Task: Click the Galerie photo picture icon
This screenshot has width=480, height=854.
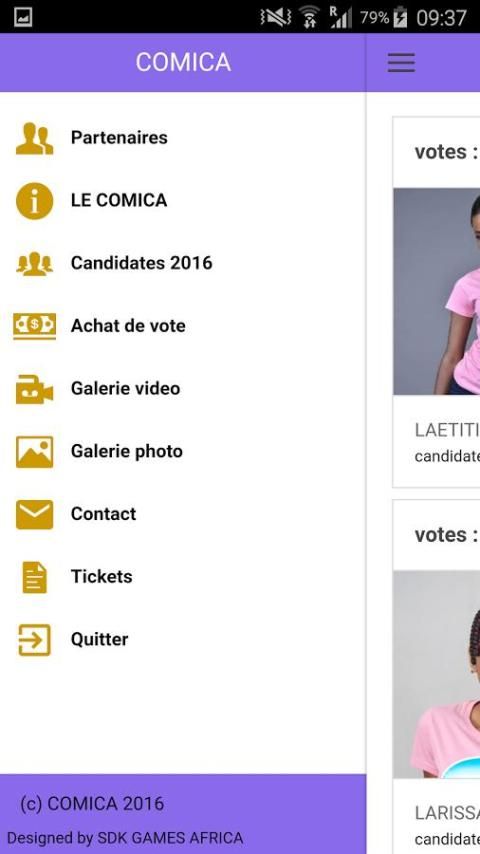Action: click(34, 452)
